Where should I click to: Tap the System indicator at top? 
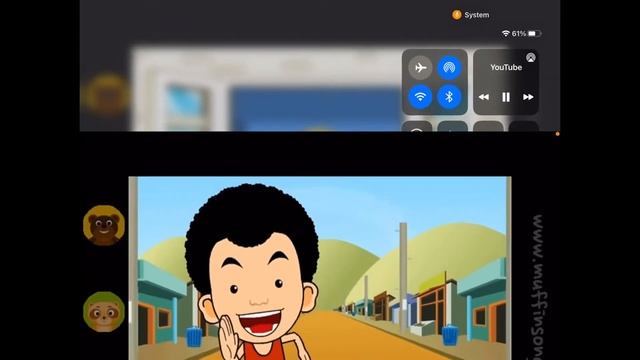pyautogui.click(x=471, y=15)
